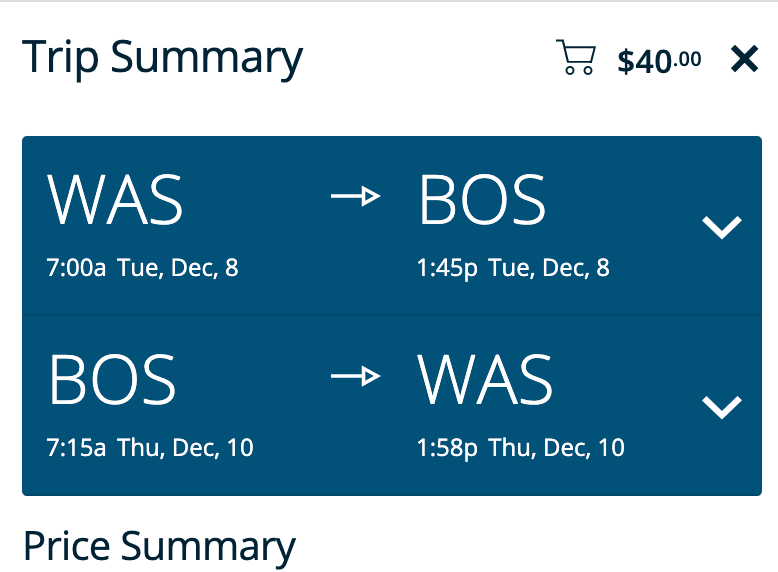The image size is (778, 572).
Task: Click the 7:15a Thu, Dec, 10 departure time
Action: 150,447
